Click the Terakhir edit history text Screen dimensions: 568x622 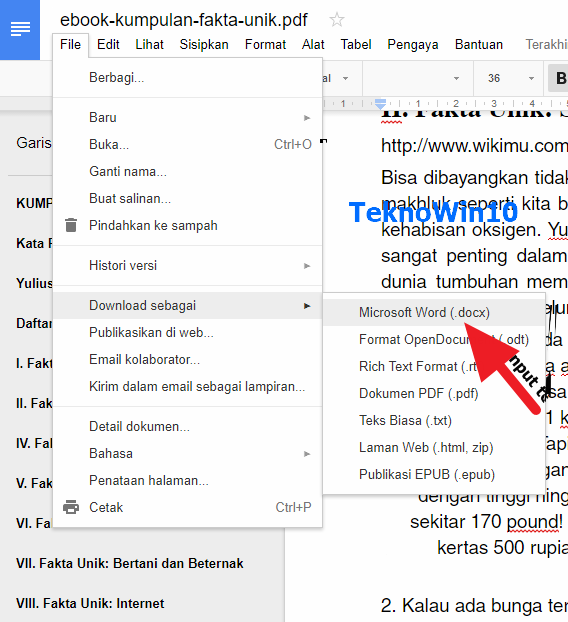click(547, 44)
